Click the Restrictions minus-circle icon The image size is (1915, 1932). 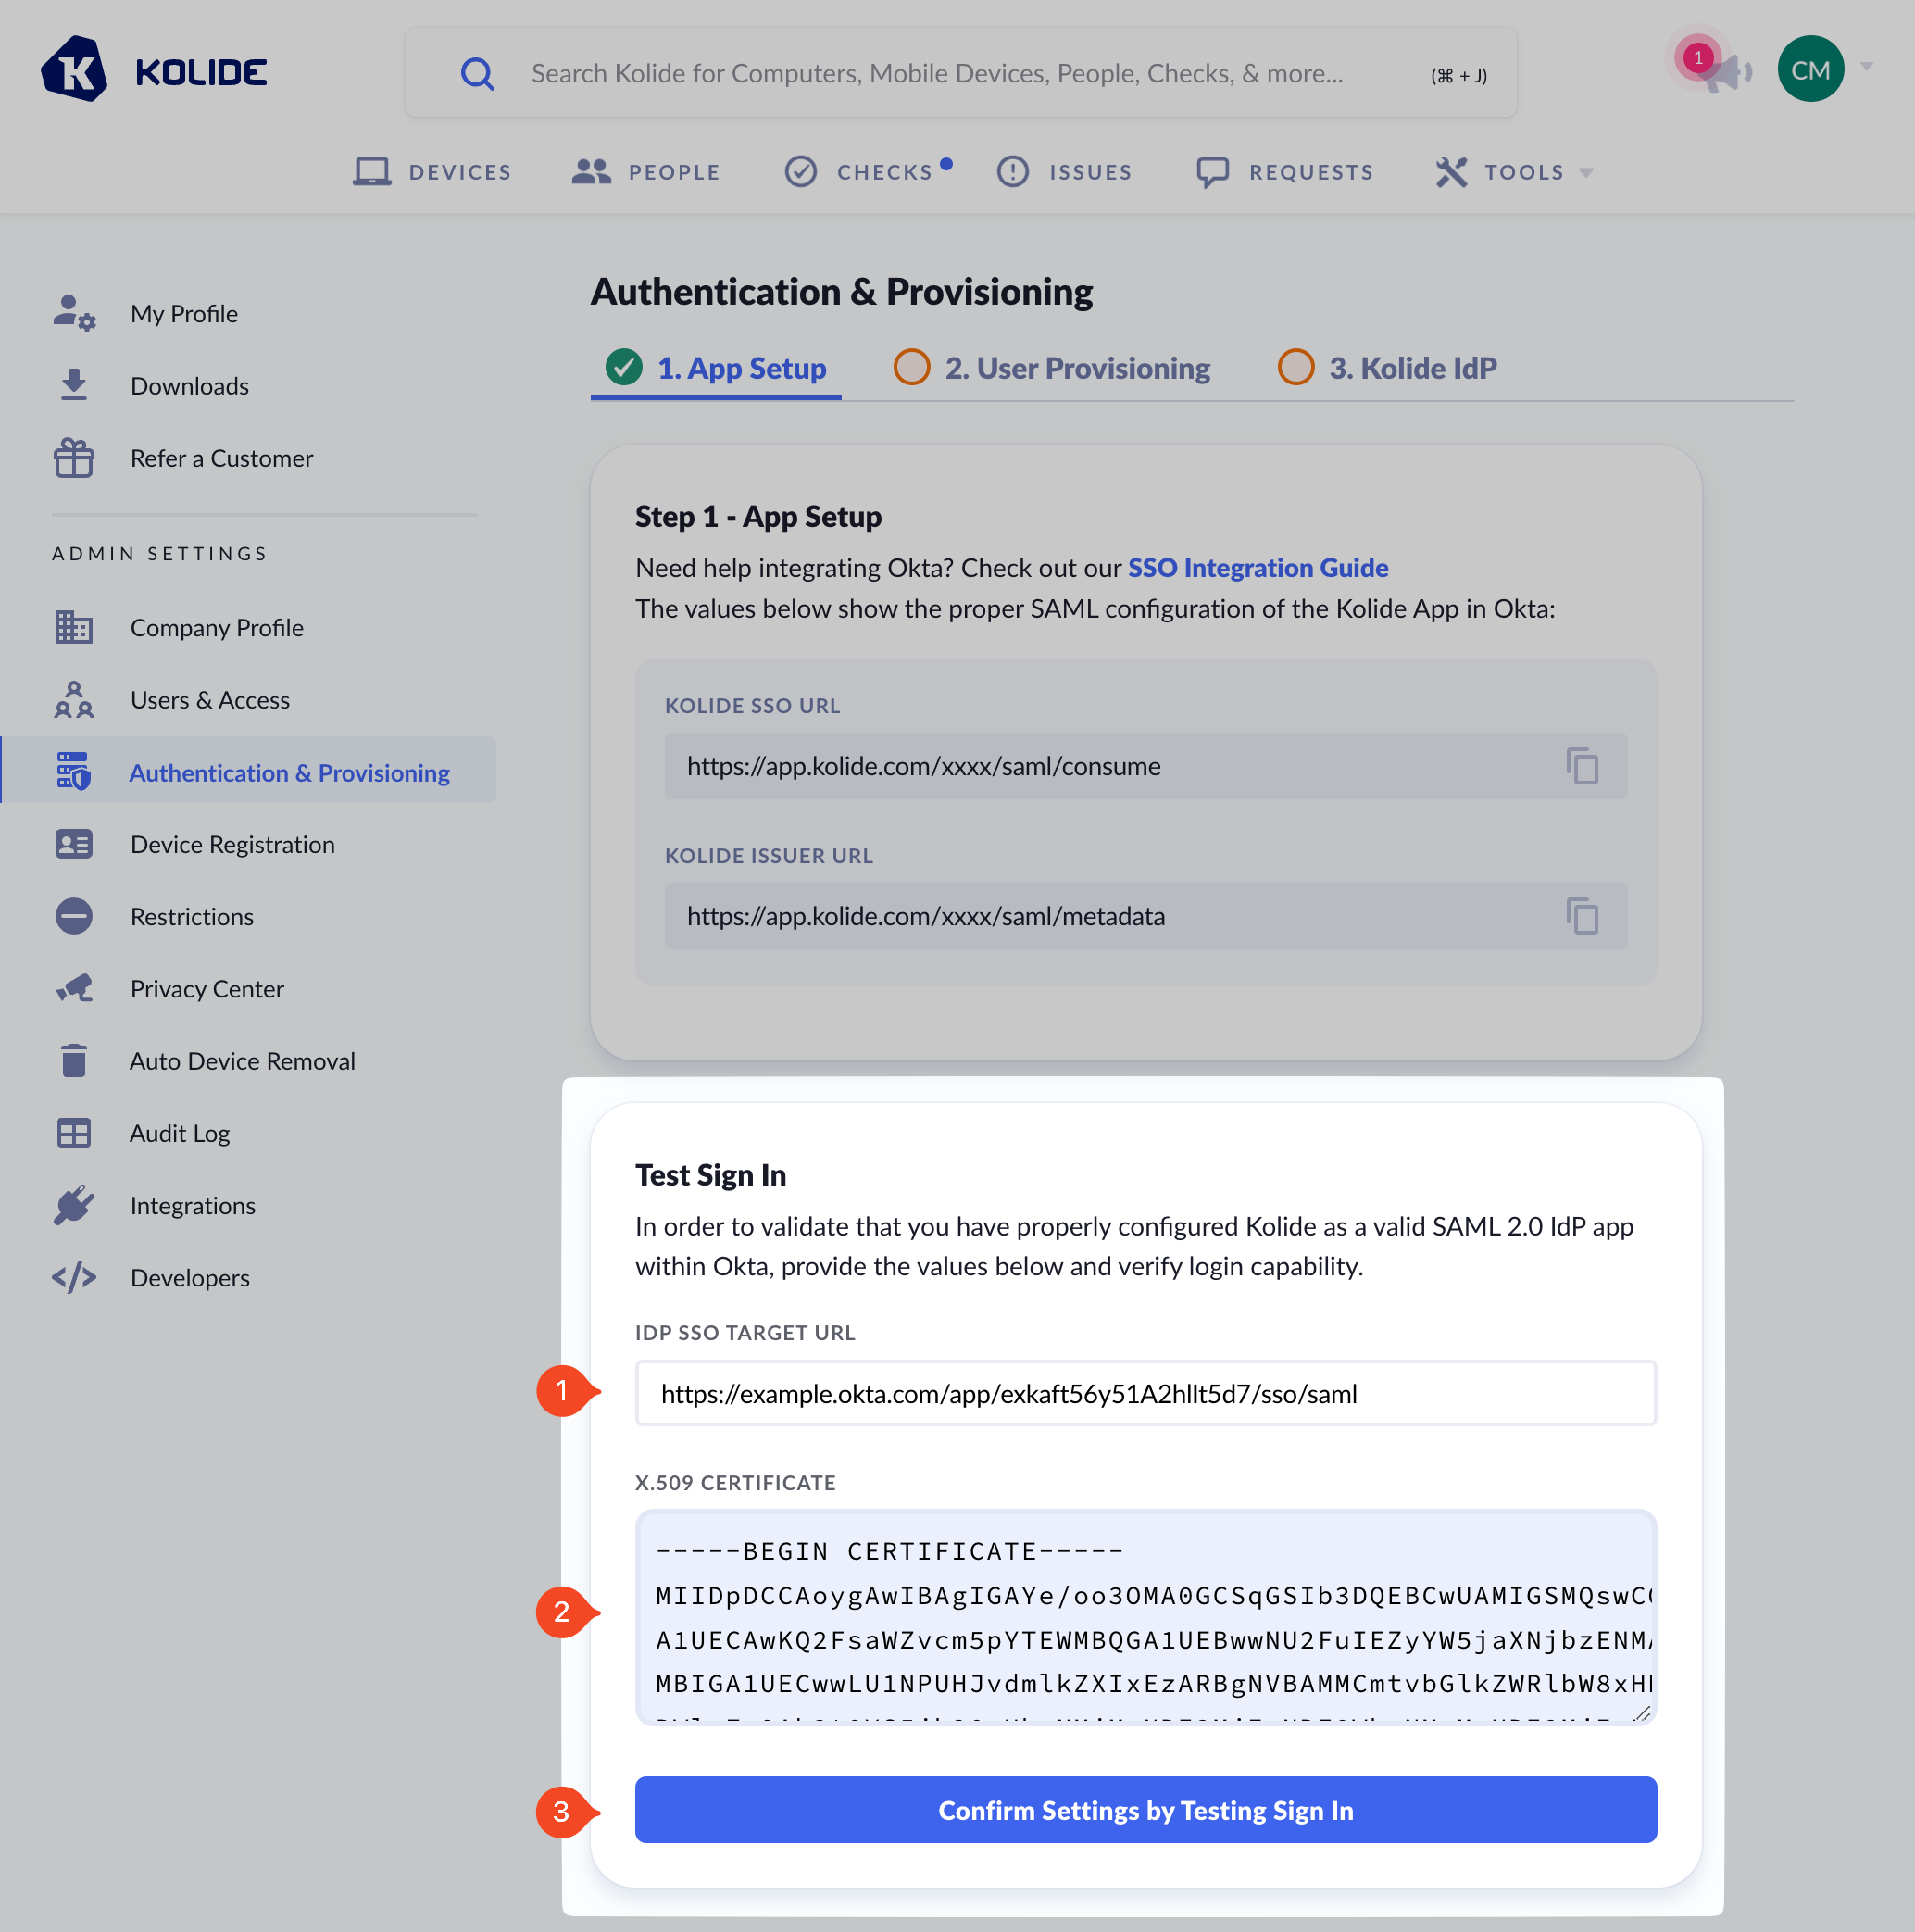pyautogui.click(x=74, y=916)
